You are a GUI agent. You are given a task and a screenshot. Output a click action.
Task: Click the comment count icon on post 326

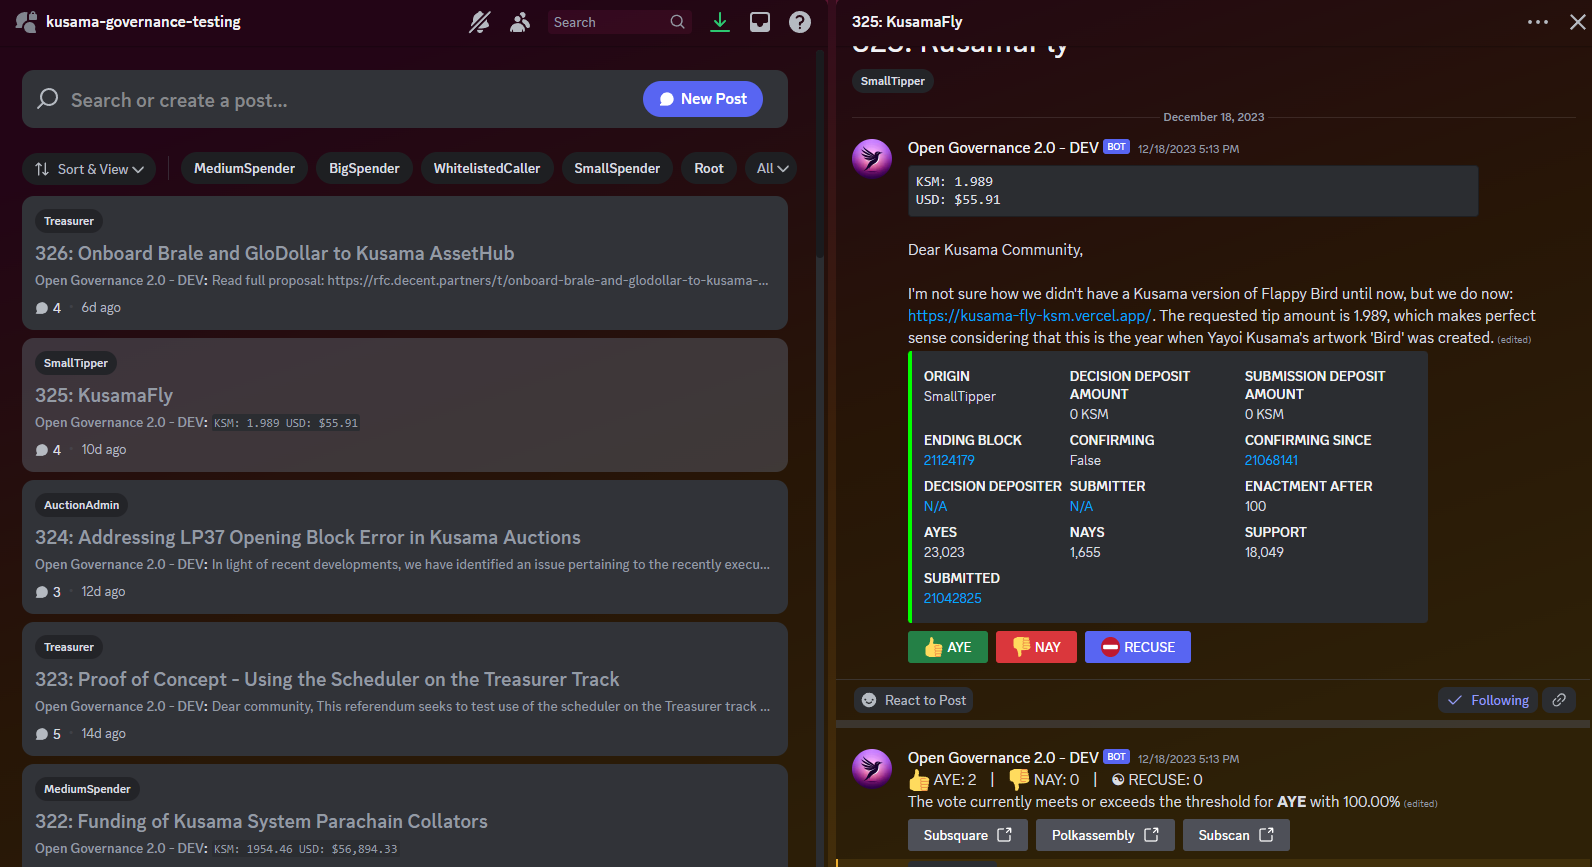(x=42, y=308)
